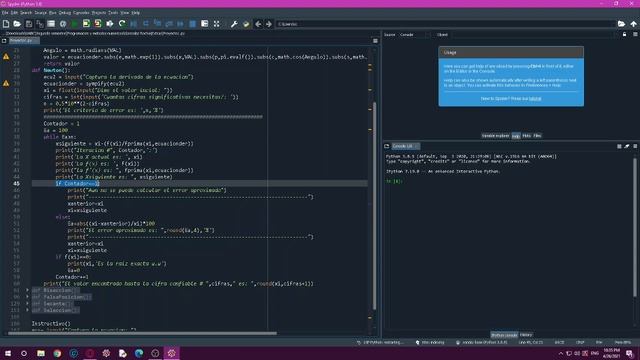Go forward with the right arrow icon
Screen dimensions: 640x360
269,24
